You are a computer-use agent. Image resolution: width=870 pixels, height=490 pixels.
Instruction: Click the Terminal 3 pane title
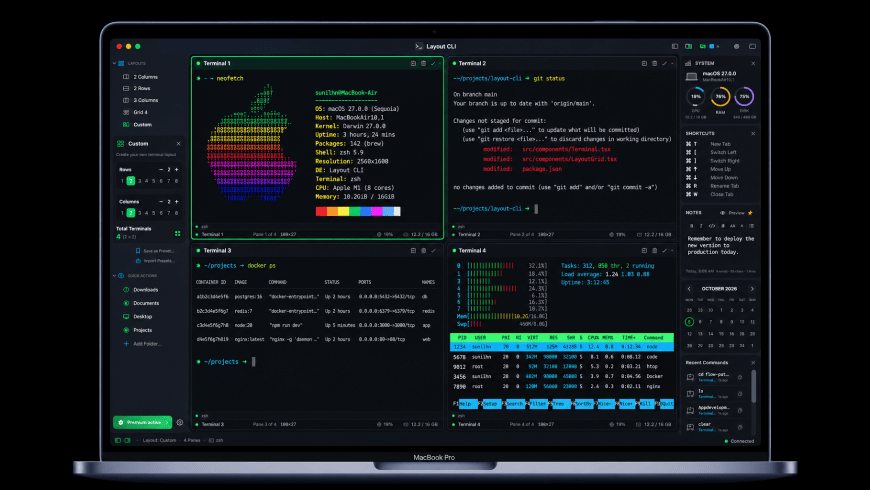click(217, 250)
